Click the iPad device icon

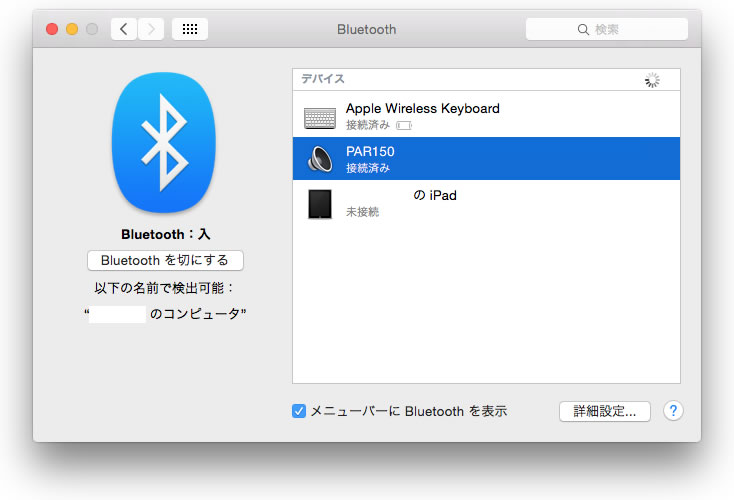pyautogui.click(x=320, y=204)
